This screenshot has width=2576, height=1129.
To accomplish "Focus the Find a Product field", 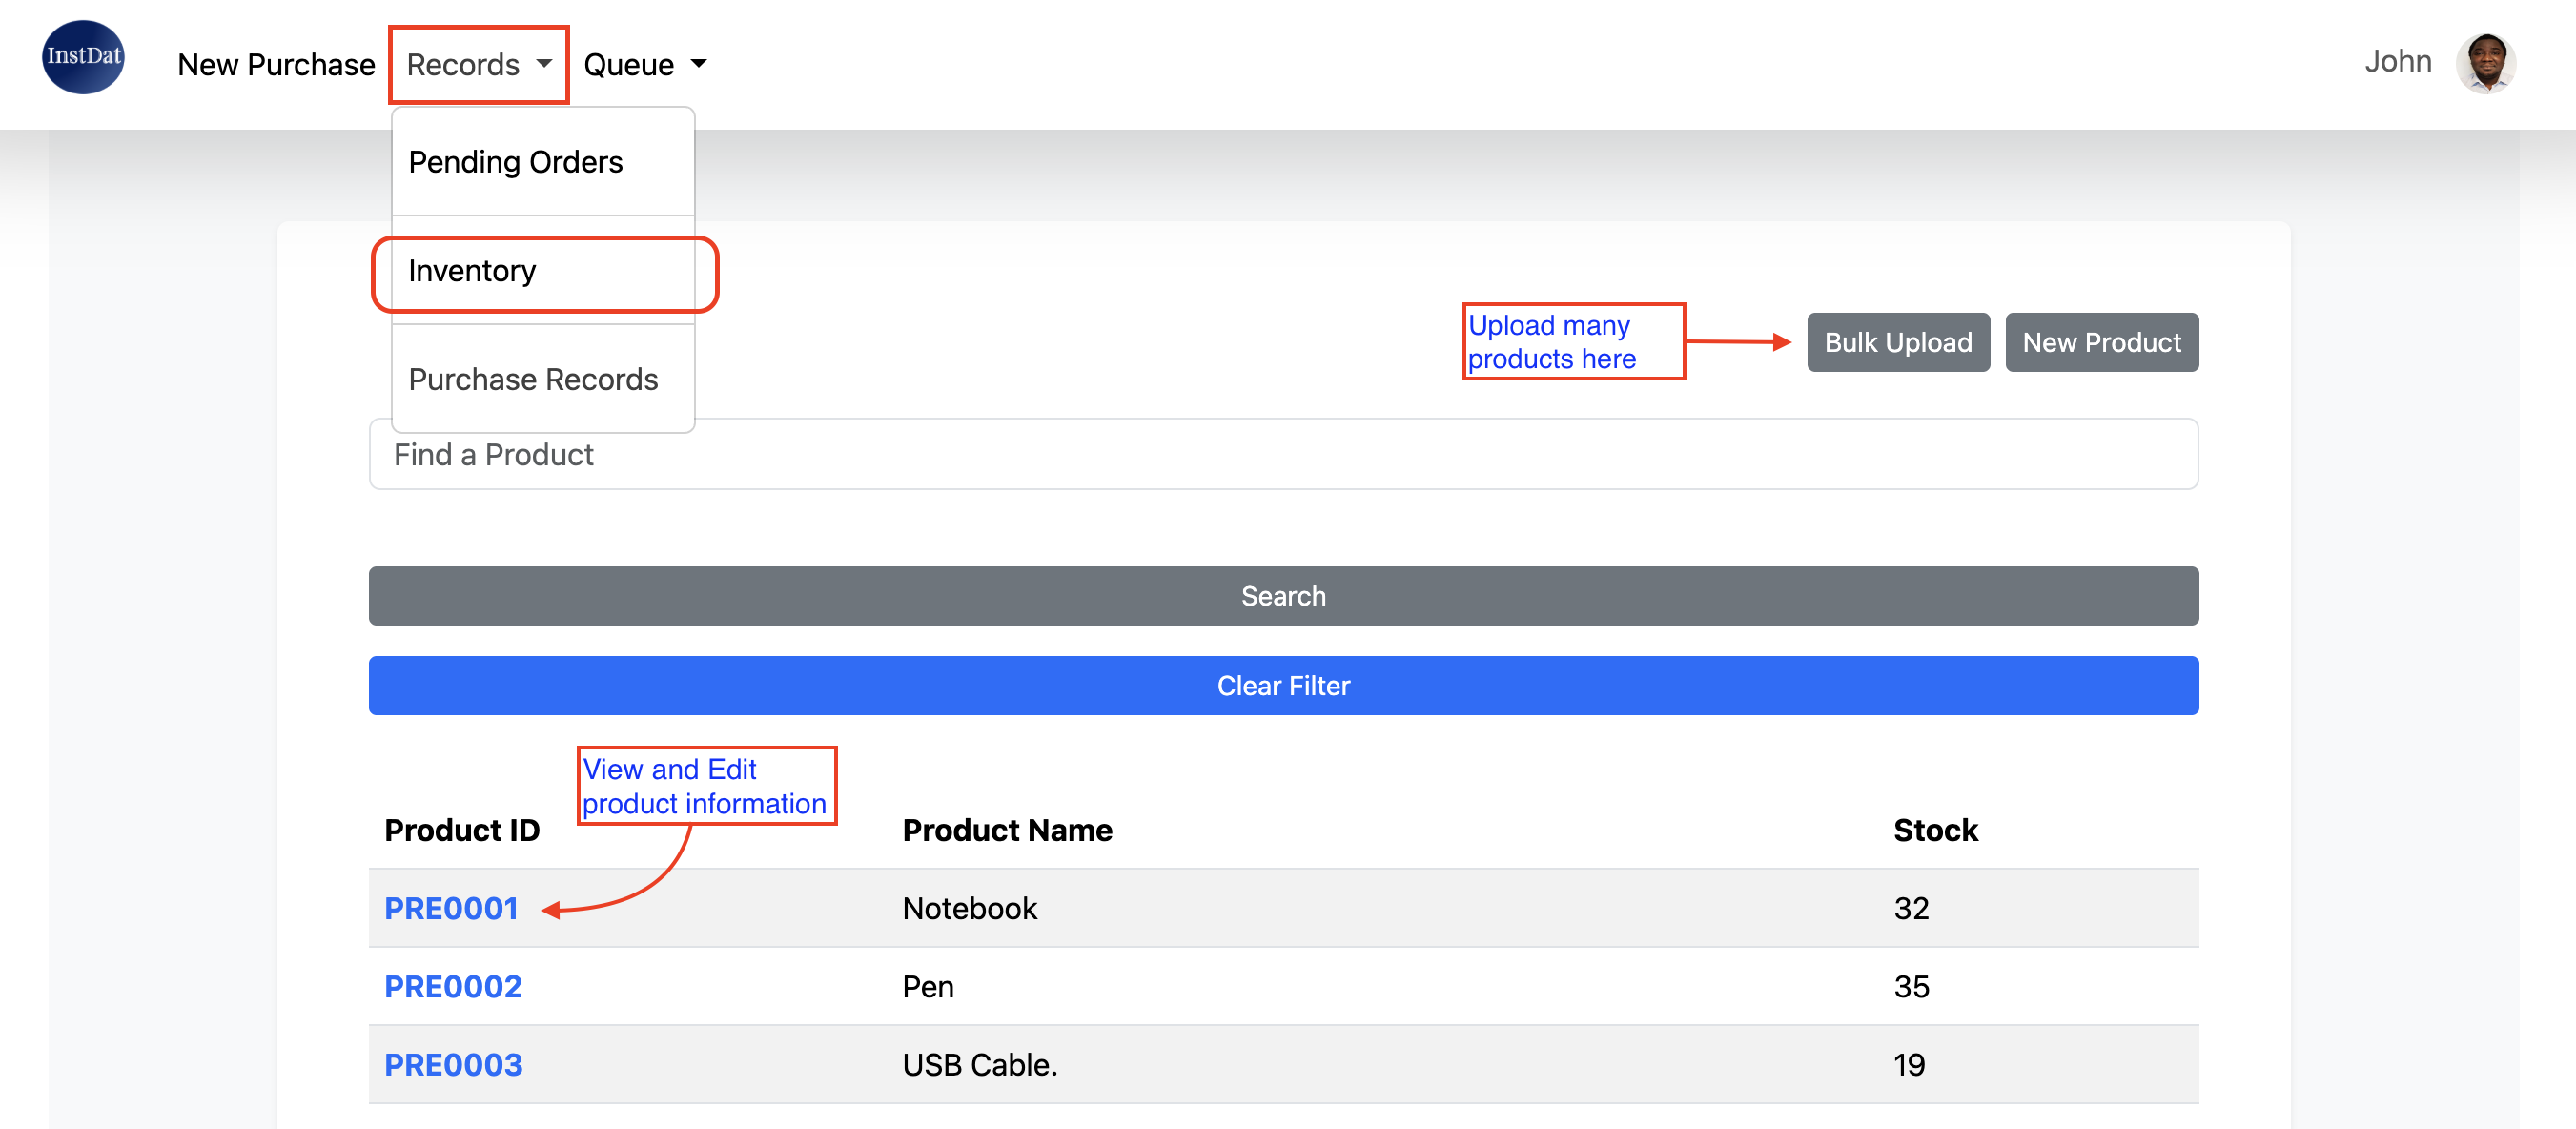I will click(x=1282, y=454).
